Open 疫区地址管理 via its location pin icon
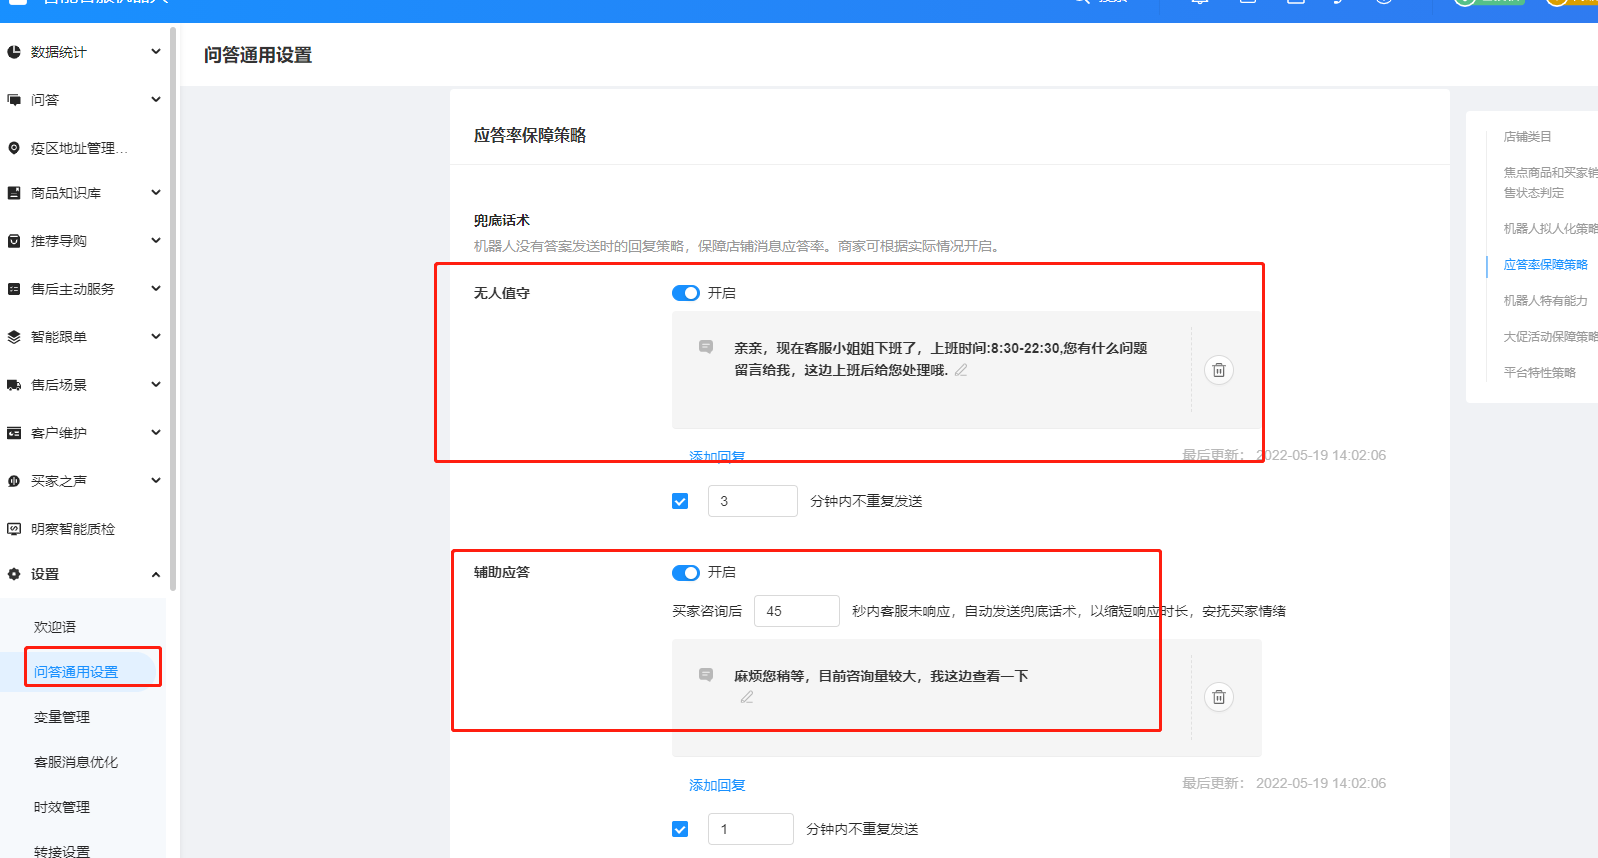This screenshot has height=858, width=1598. click(x=14, y=148)
